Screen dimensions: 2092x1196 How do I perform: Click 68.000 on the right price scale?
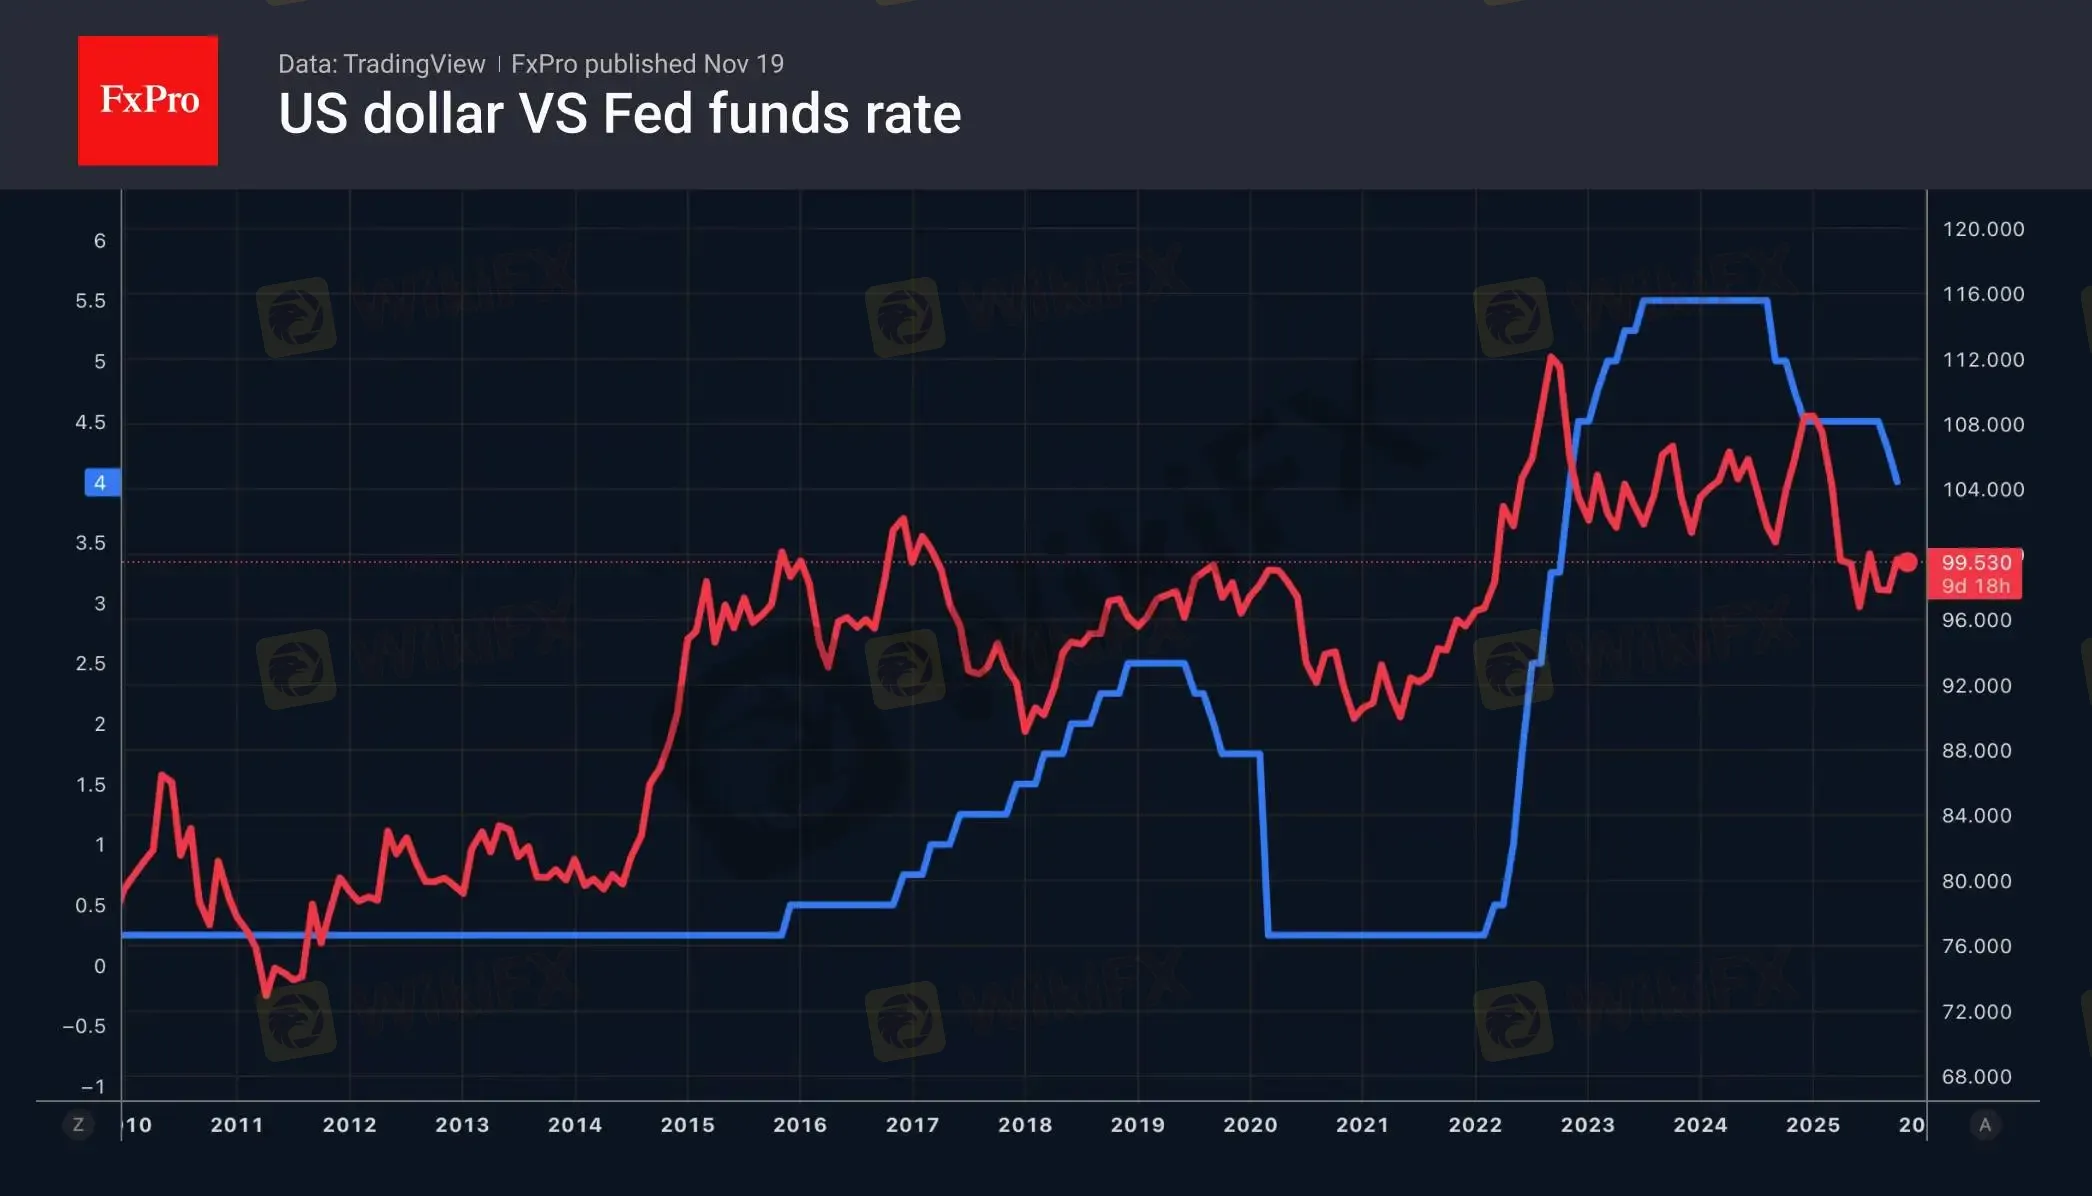1976,1077
